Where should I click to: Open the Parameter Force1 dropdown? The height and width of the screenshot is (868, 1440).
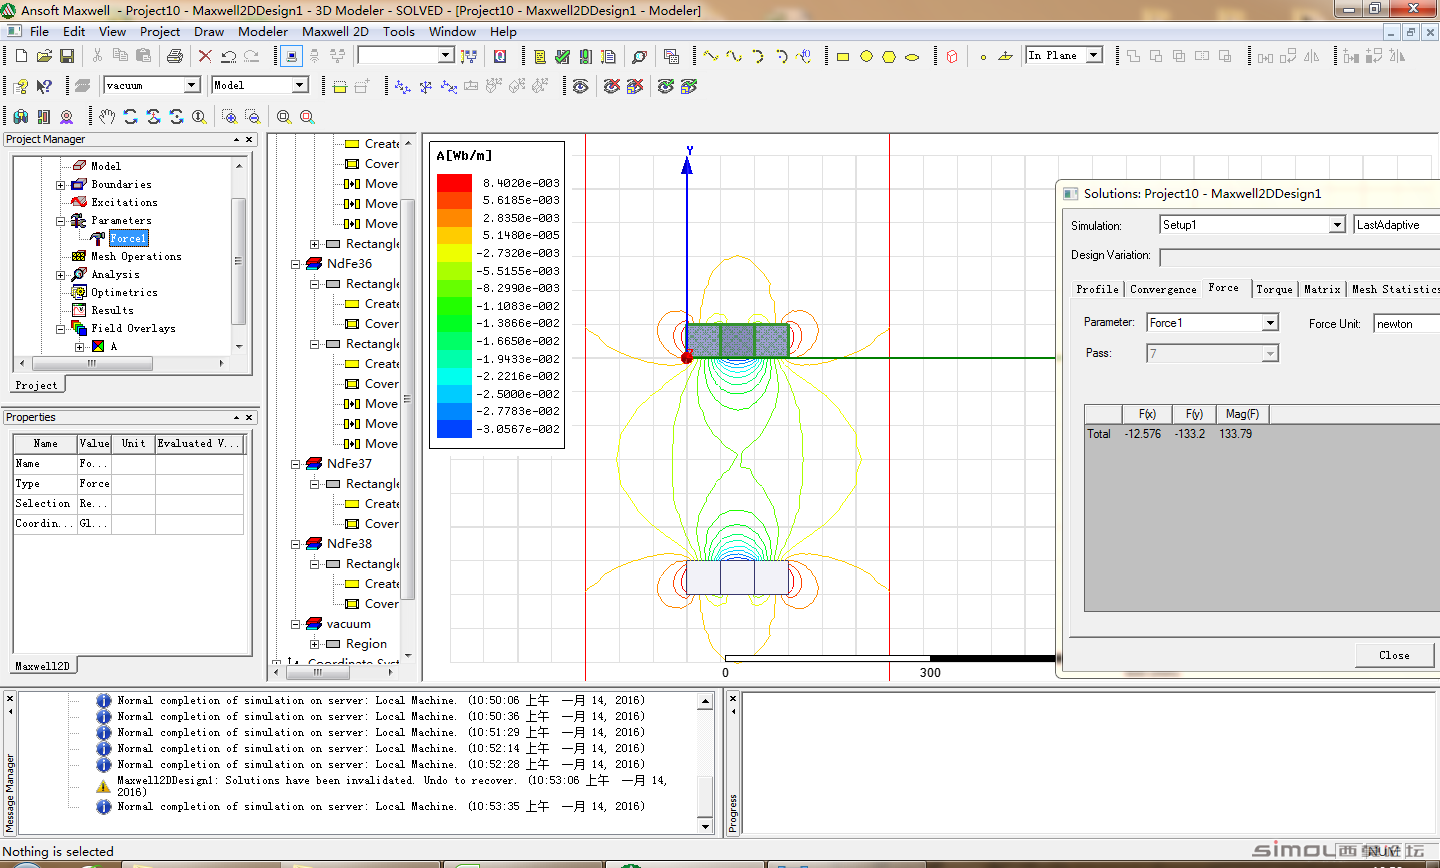pyautogui.click(x=1270, y=323)
